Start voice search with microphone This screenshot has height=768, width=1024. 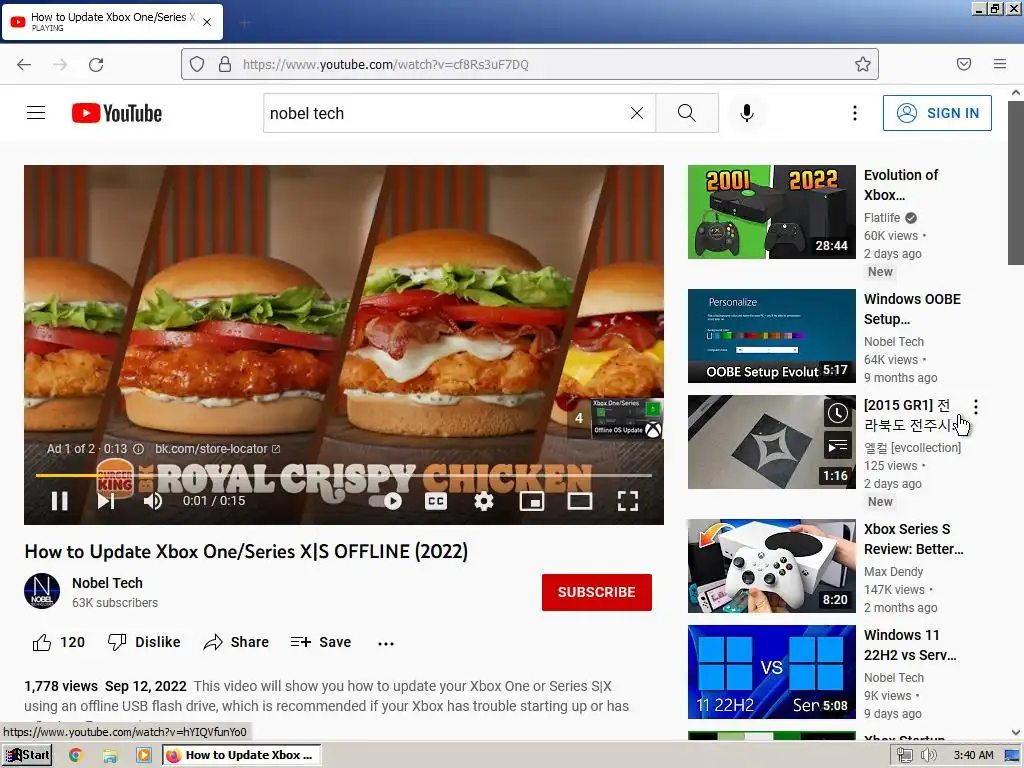tap(746, 113)
